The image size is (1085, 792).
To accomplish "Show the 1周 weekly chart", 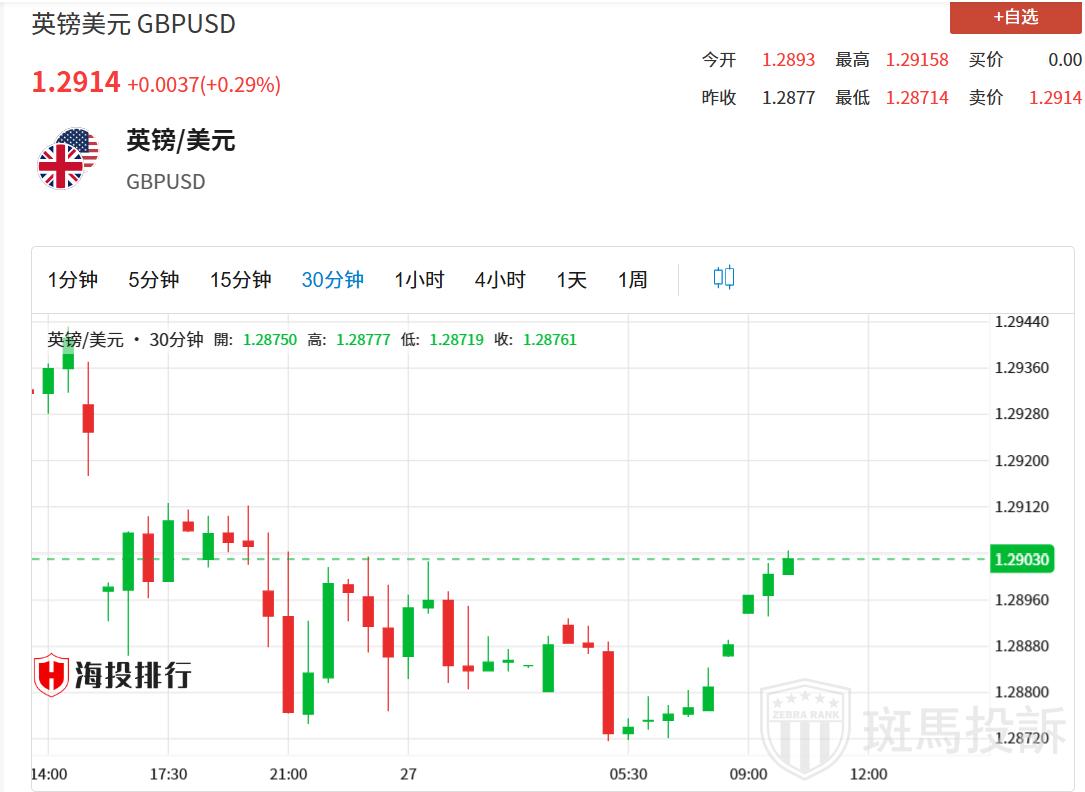I will pos(633,280).
